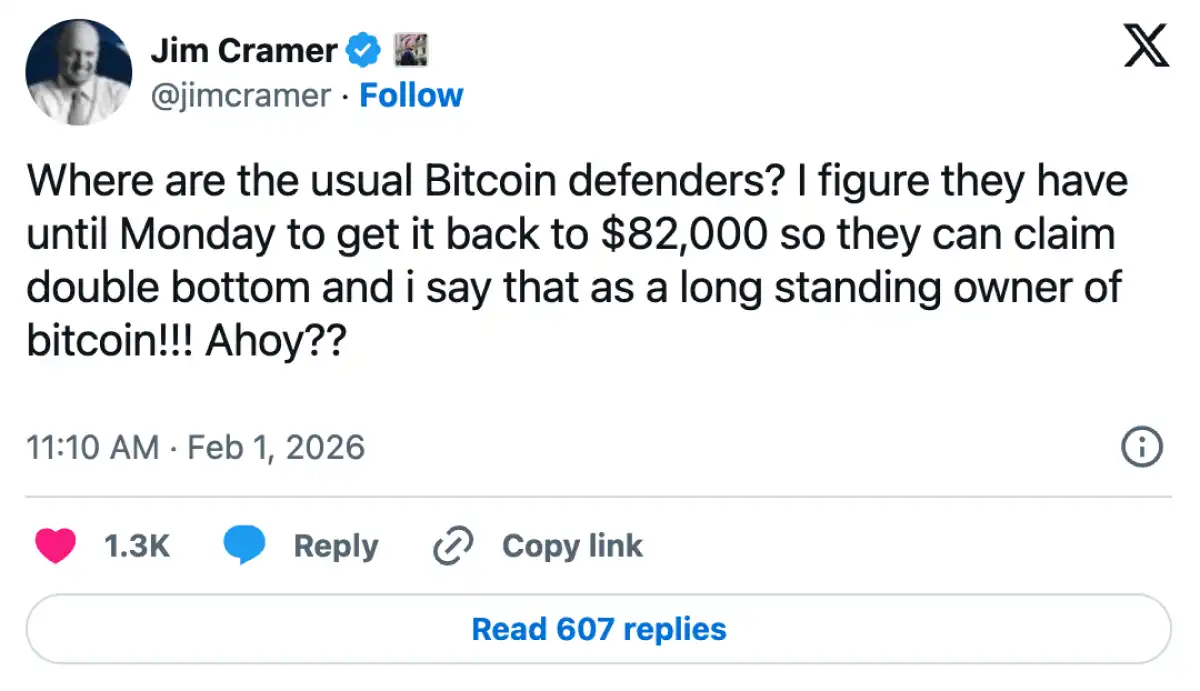Click the 11:10 AM time text
Viewport: 1200px width, 691px height.
pos(92,447)
